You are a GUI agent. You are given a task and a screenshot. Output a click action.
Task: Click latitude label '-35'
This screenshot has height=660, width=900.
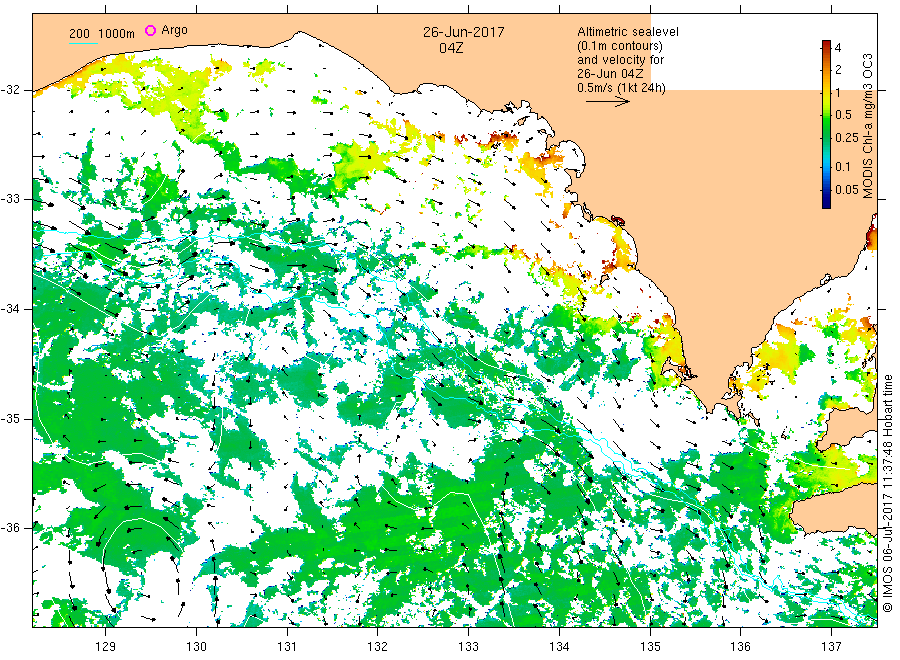pyautogui.click(x=10, y=418)
